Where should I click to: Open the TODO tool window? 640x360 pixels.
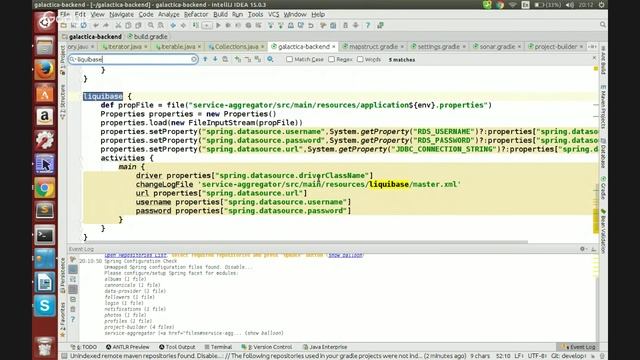tap(84, 347)
